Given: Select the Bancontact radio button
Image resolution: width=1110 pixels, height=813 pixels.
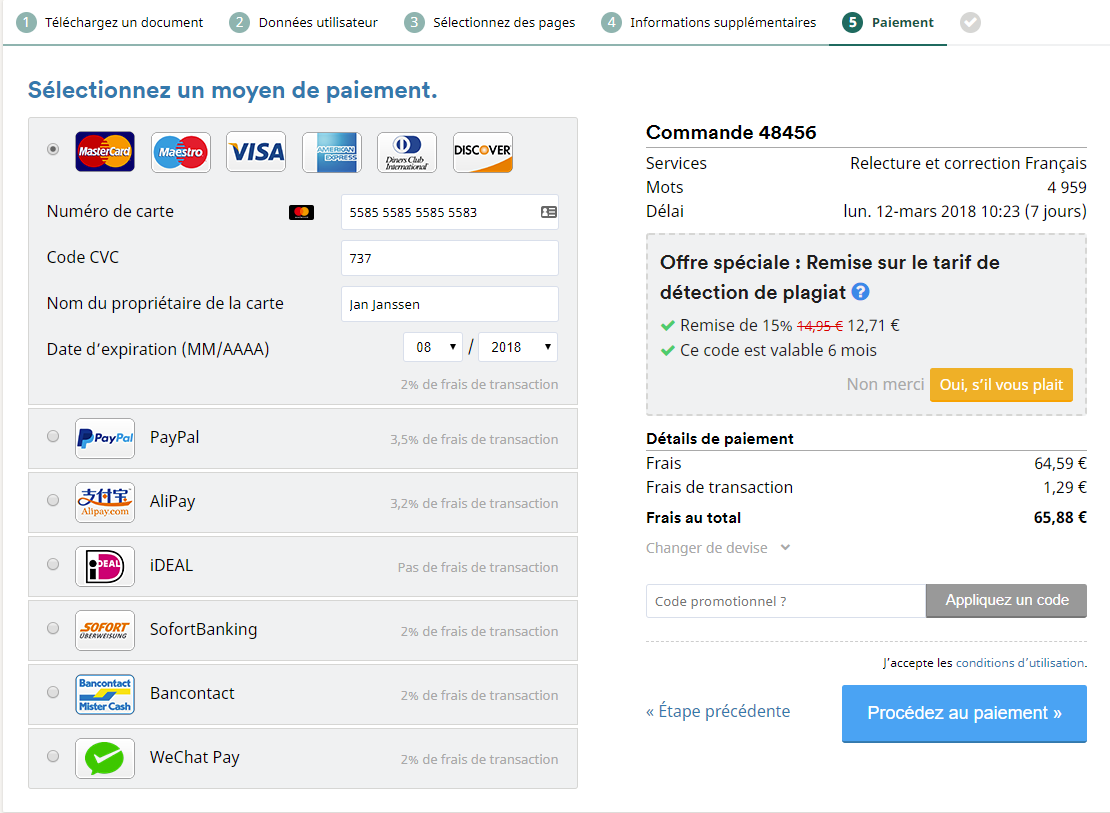Looking at the screenshot, I should (x=53, y=692).
